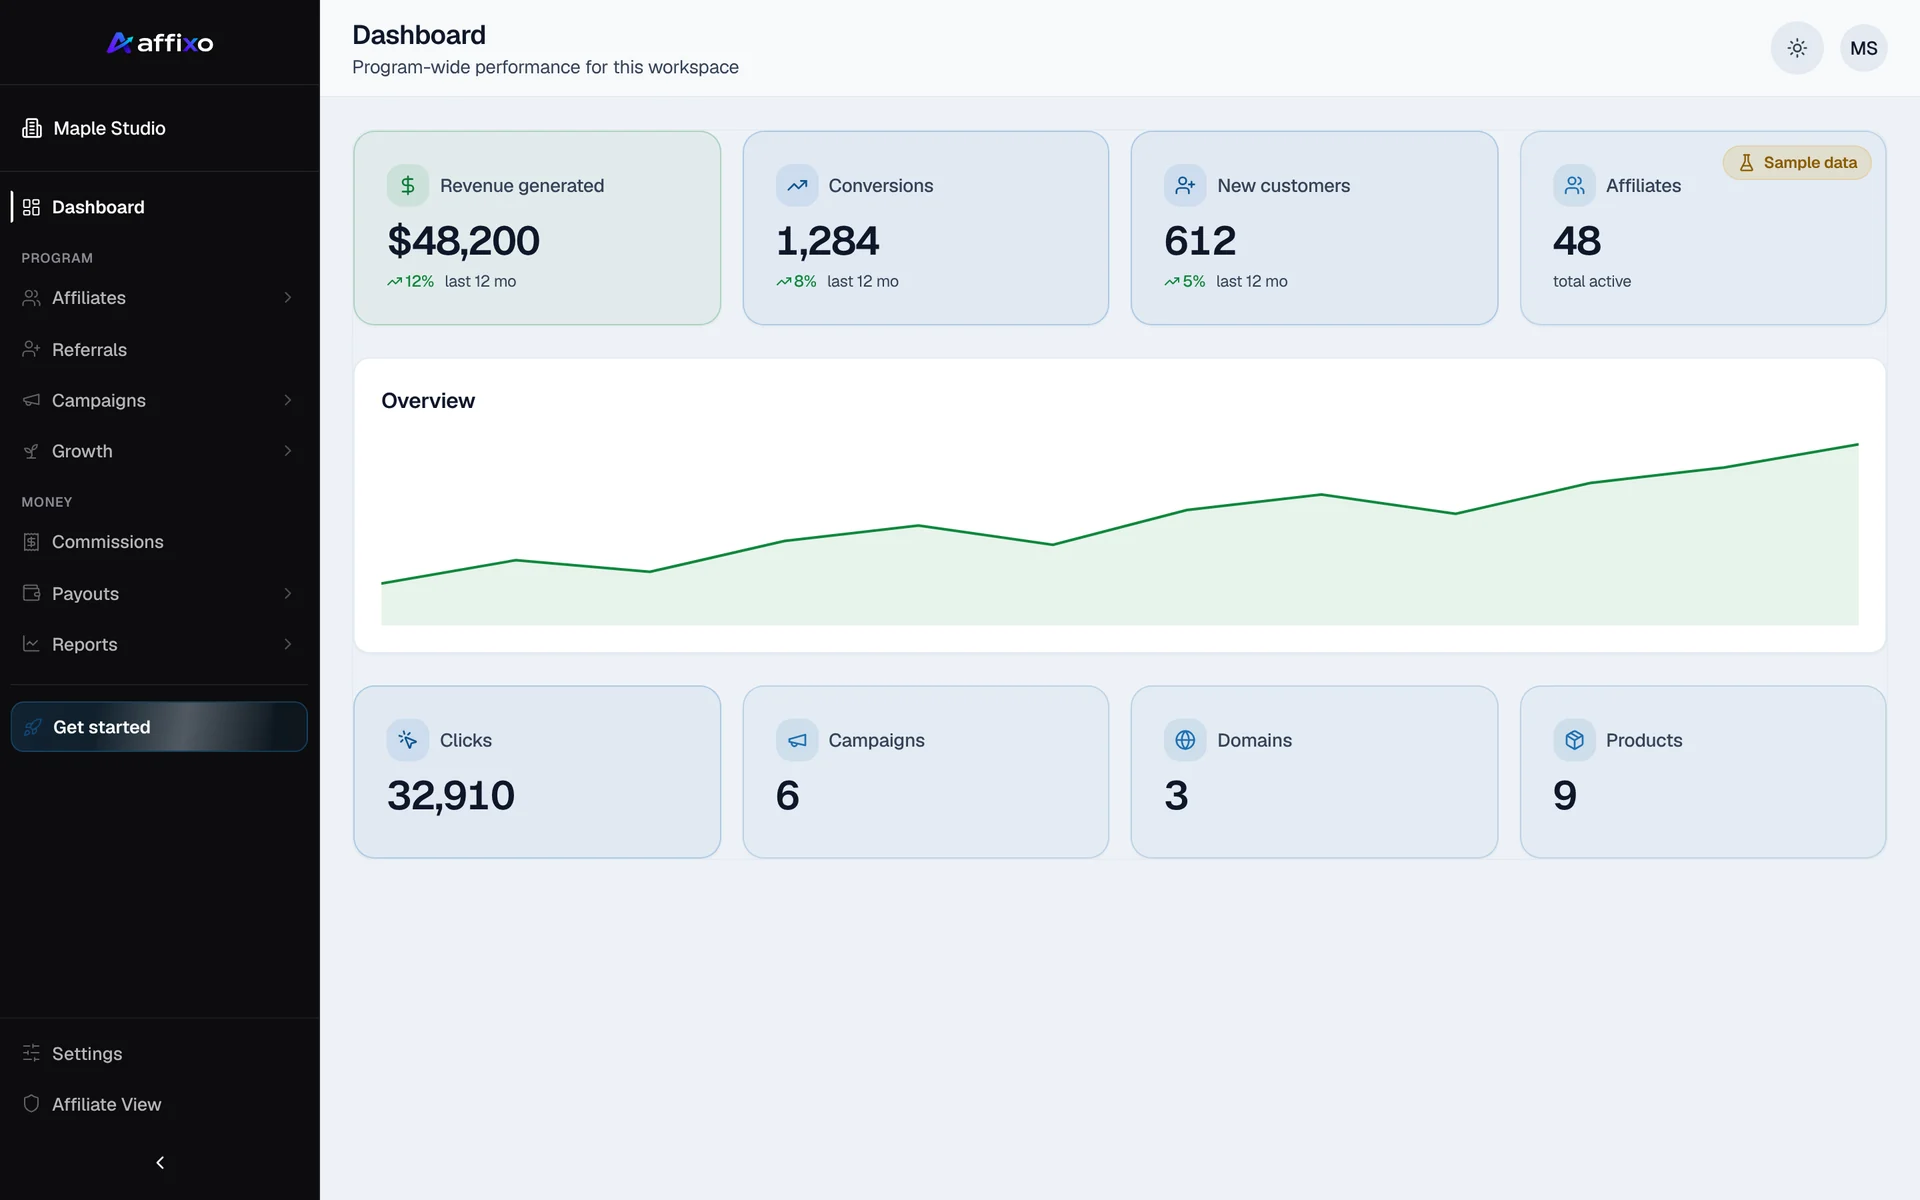Click the 12% revenue growth indicator

point(411,281)
